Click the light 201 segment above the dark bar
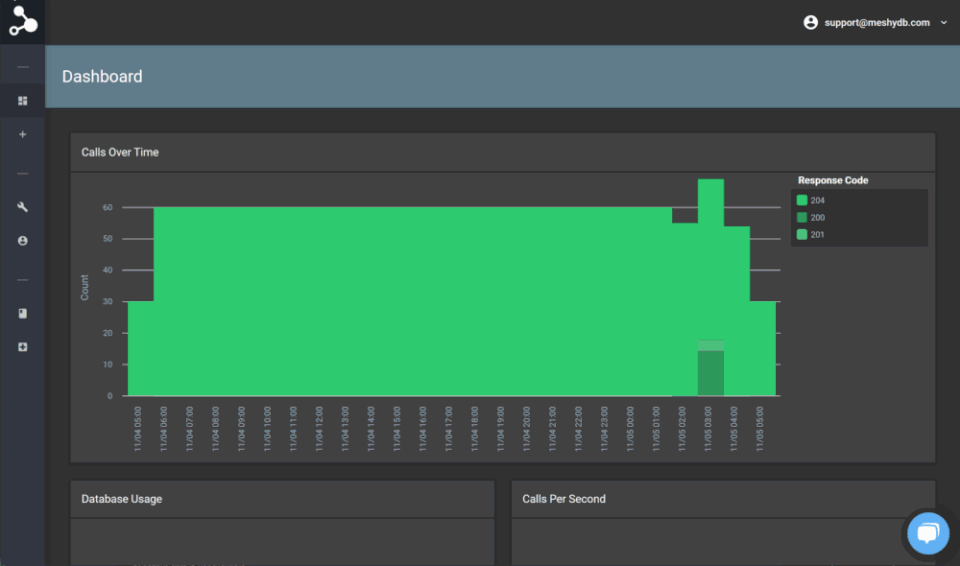 coord(711,345)
